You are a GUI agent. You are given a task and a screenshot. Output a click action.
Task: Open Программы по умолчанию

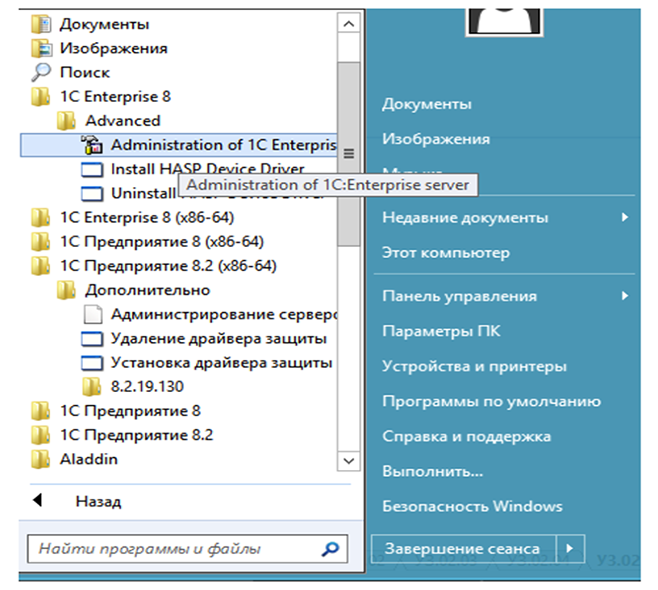pos(491,402)
